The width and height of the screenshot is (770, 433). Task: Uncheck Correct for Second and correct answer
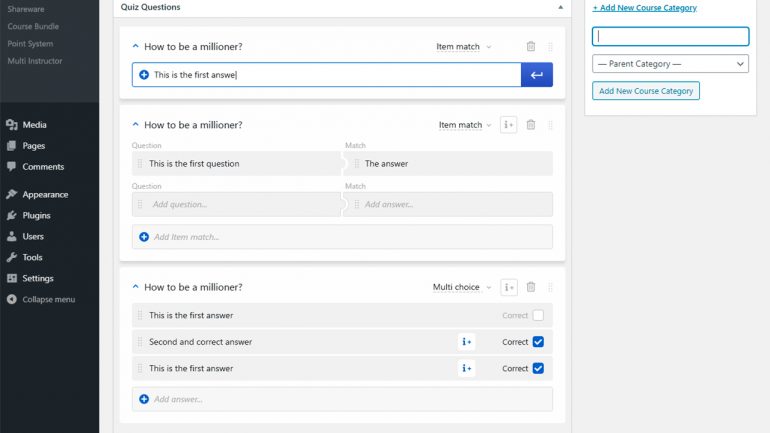click(x=538, y=342)
